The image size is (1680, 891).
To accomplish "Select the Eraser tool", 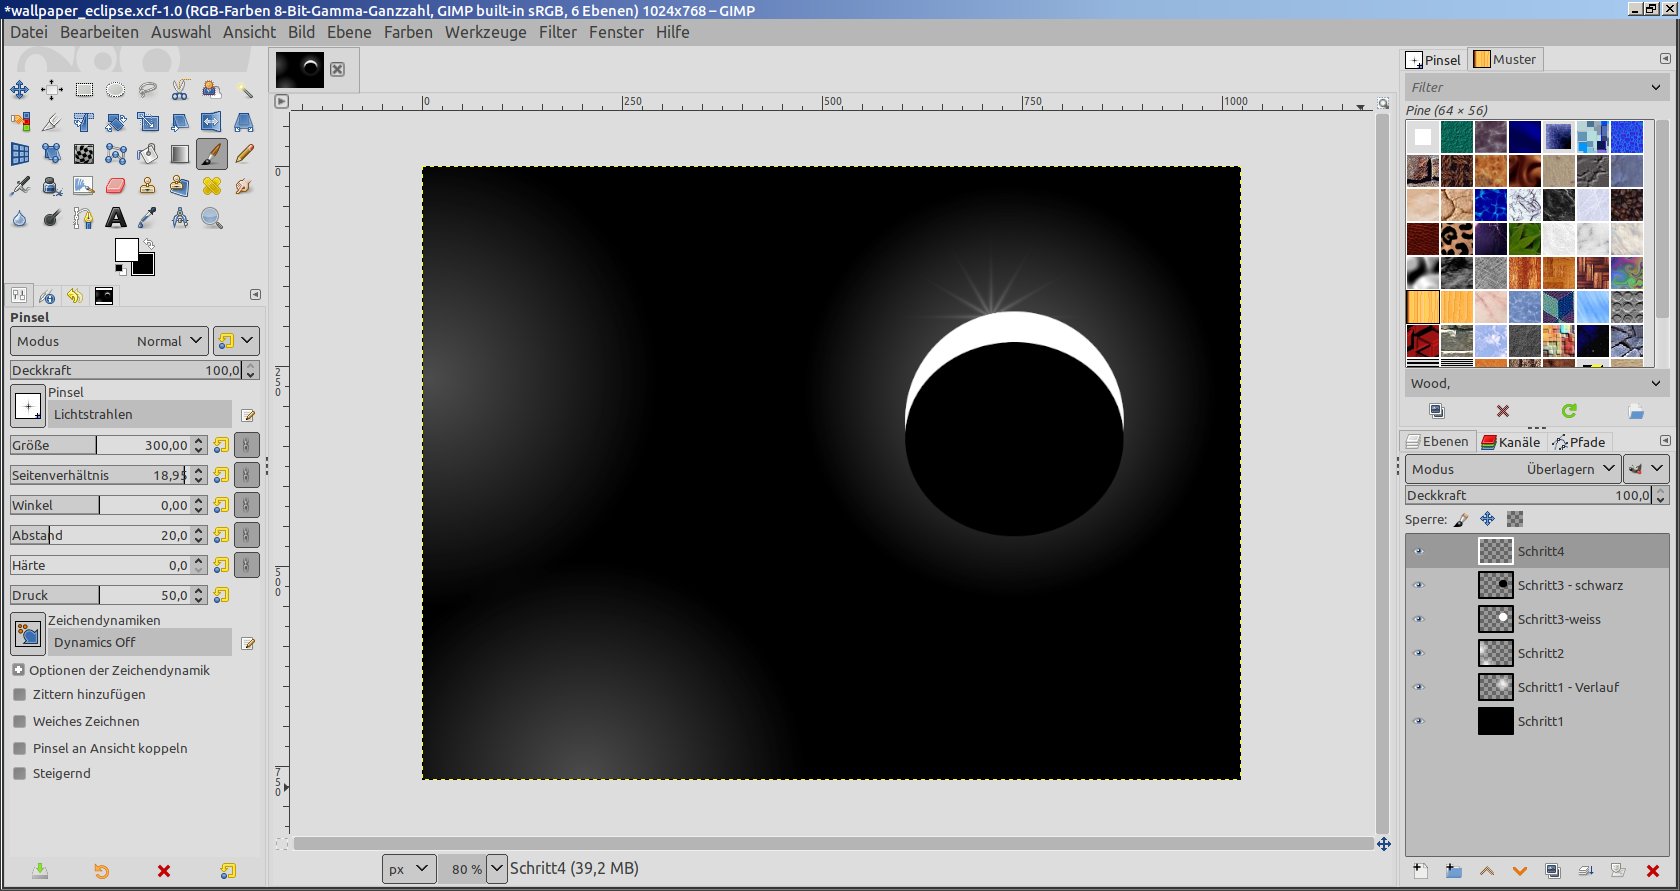I will (116, 186).
